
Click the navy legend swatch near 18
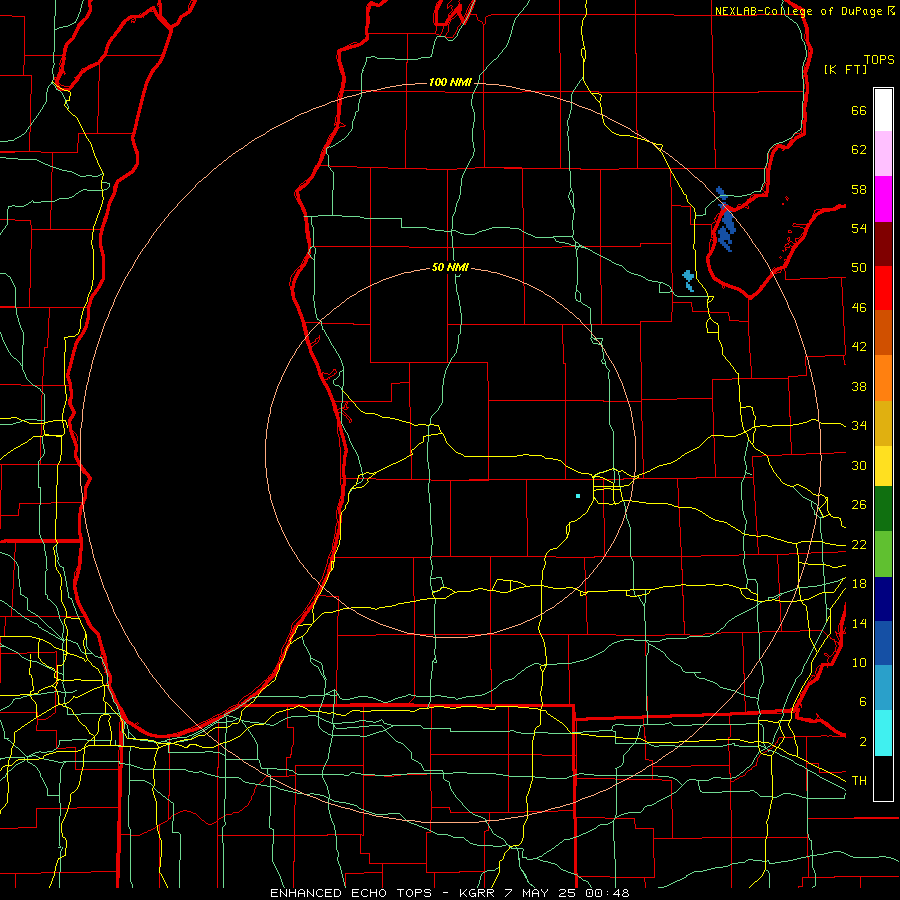tap(883, 599)
